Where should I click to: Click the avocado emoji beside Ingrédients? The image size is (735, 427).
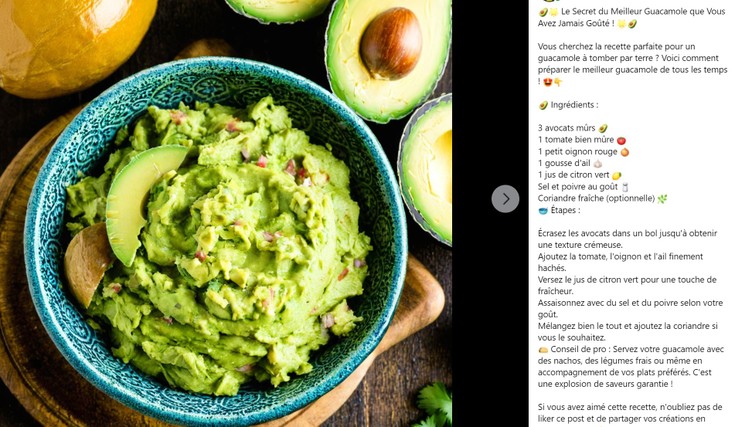543,105
